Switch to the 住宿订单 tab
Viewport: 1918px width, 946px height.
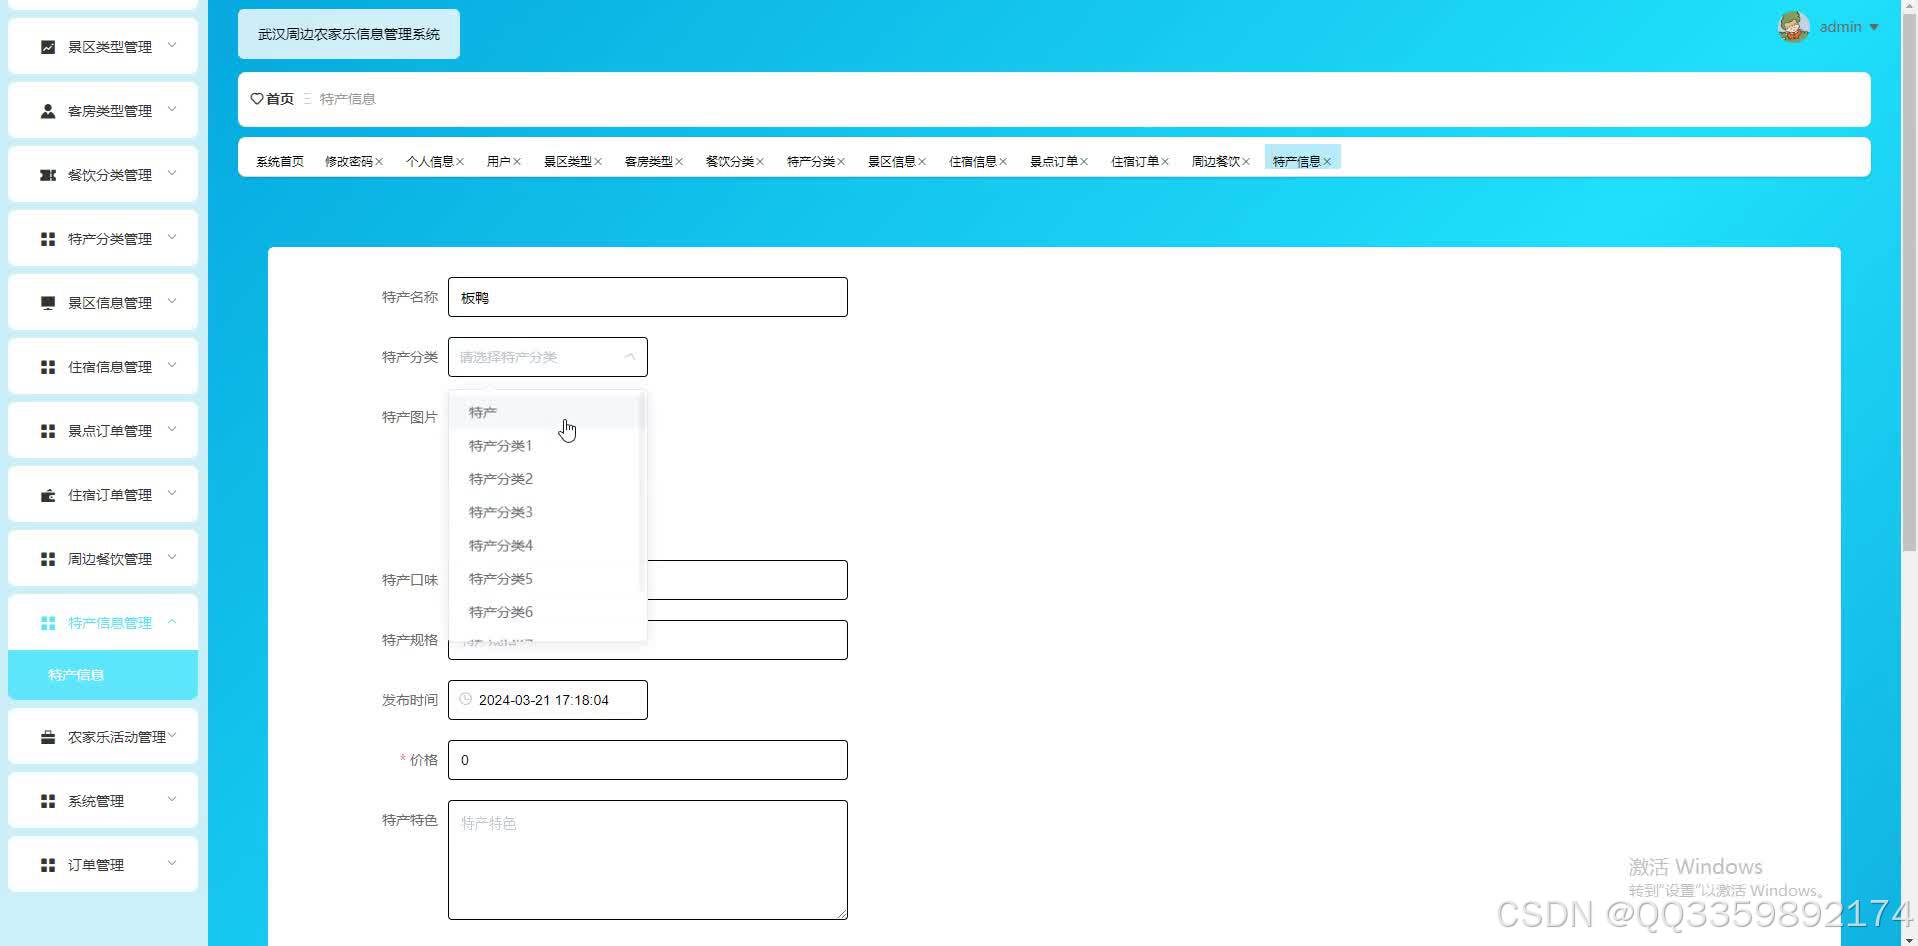1135,162
